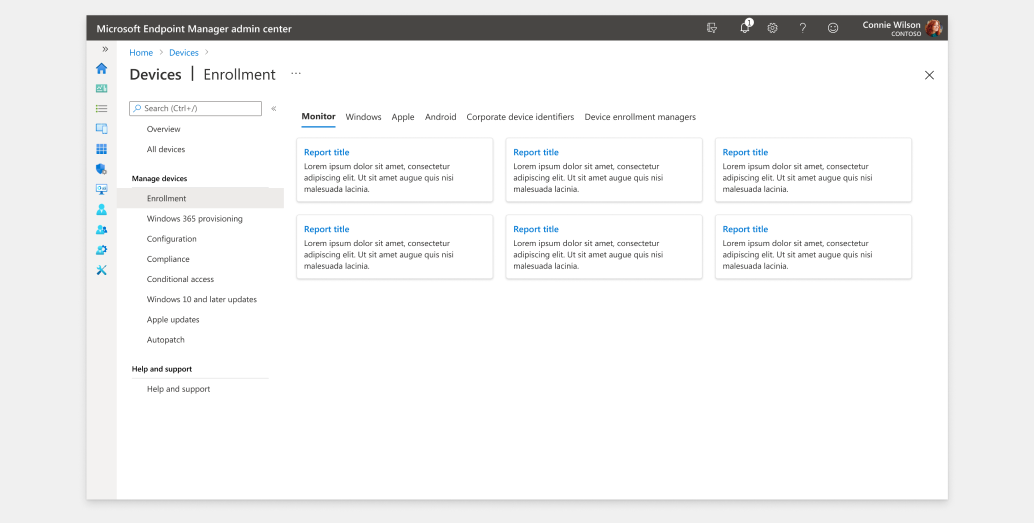The image size is (1034, 523).
Task: Switch to the Windows tab
Action: [x=363, y=117]
